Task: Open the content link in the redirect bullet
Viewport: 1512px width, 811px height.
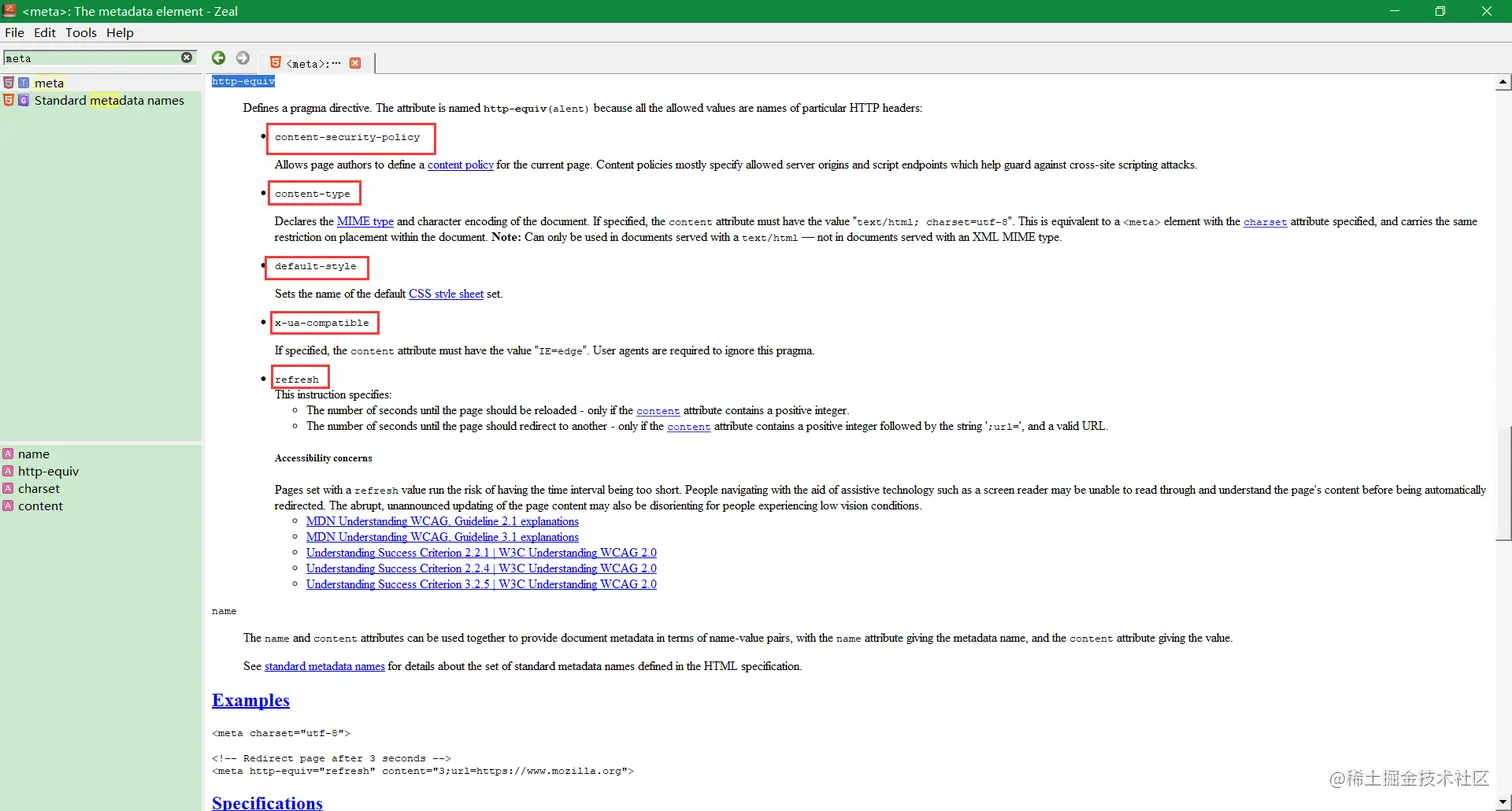Action: point(689,427)
